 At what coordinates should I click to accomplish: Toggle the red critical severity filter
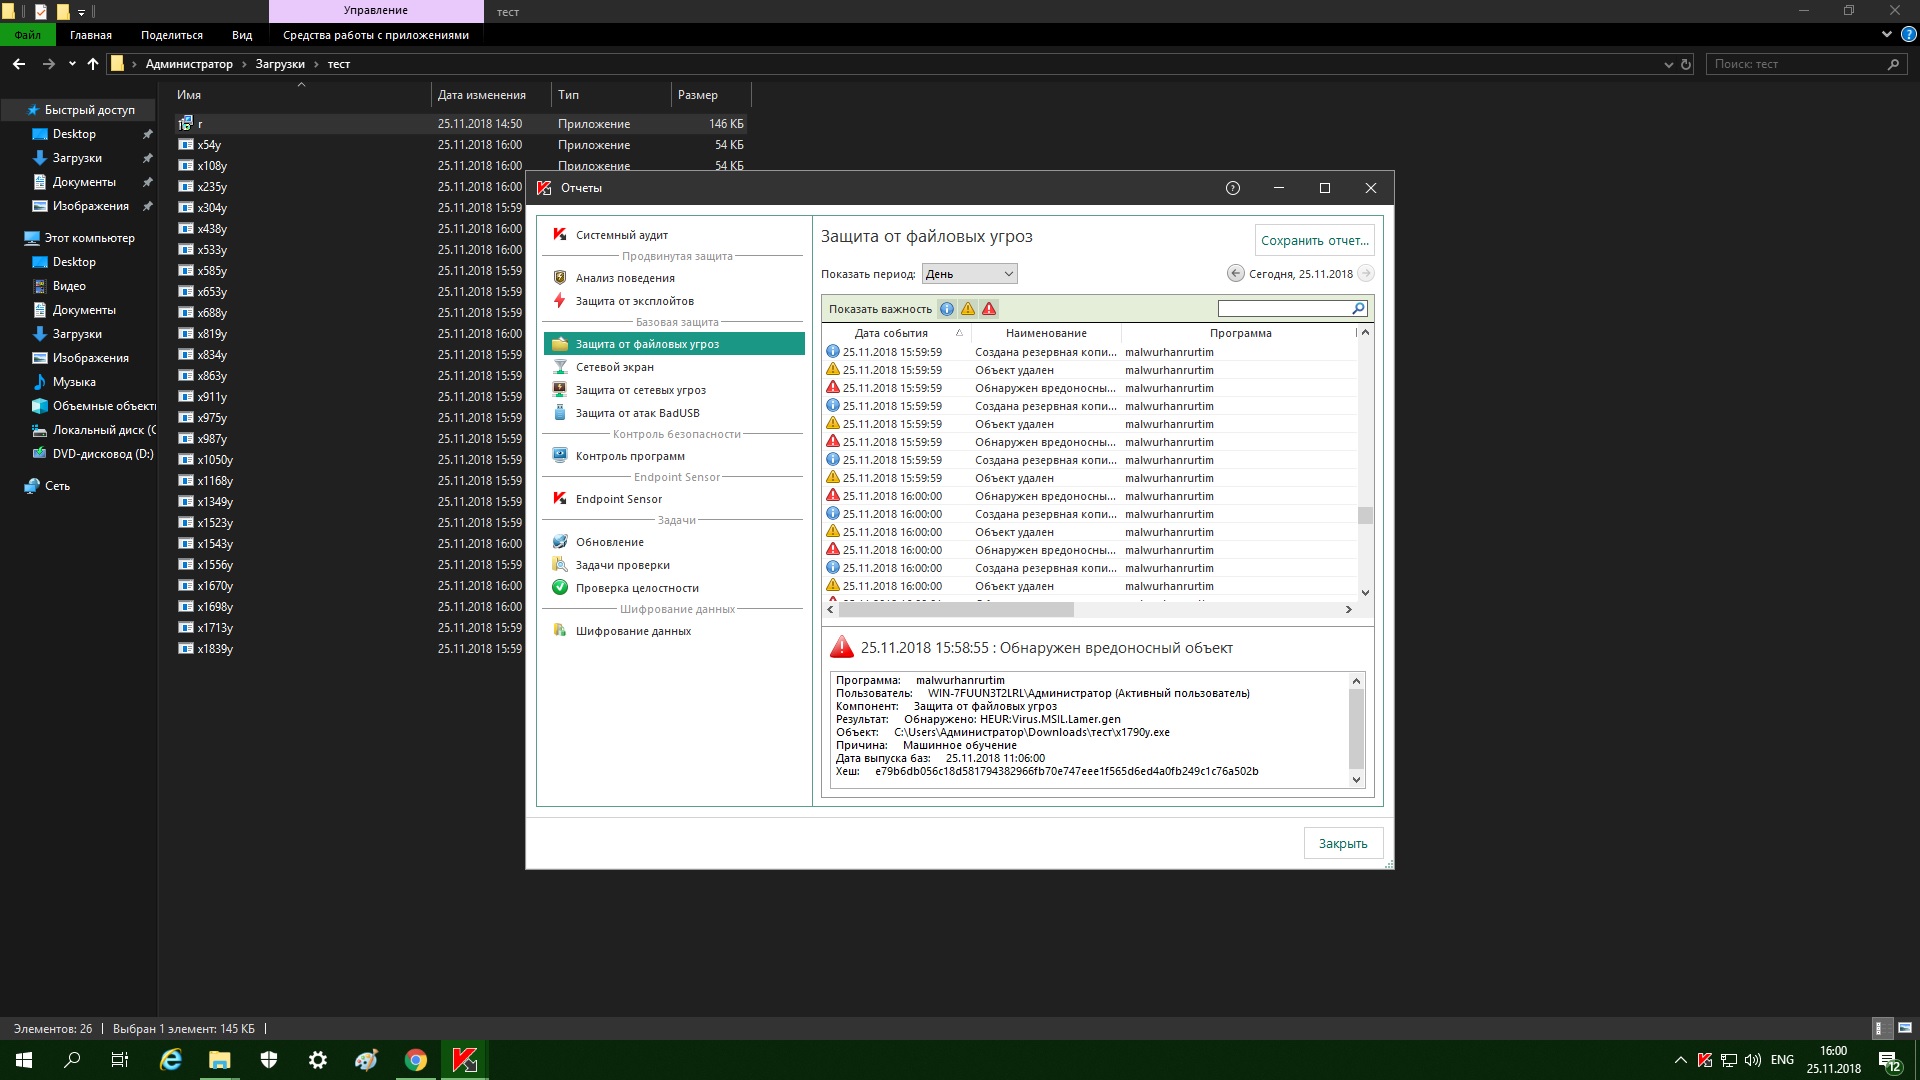click(x=989, y=309)
